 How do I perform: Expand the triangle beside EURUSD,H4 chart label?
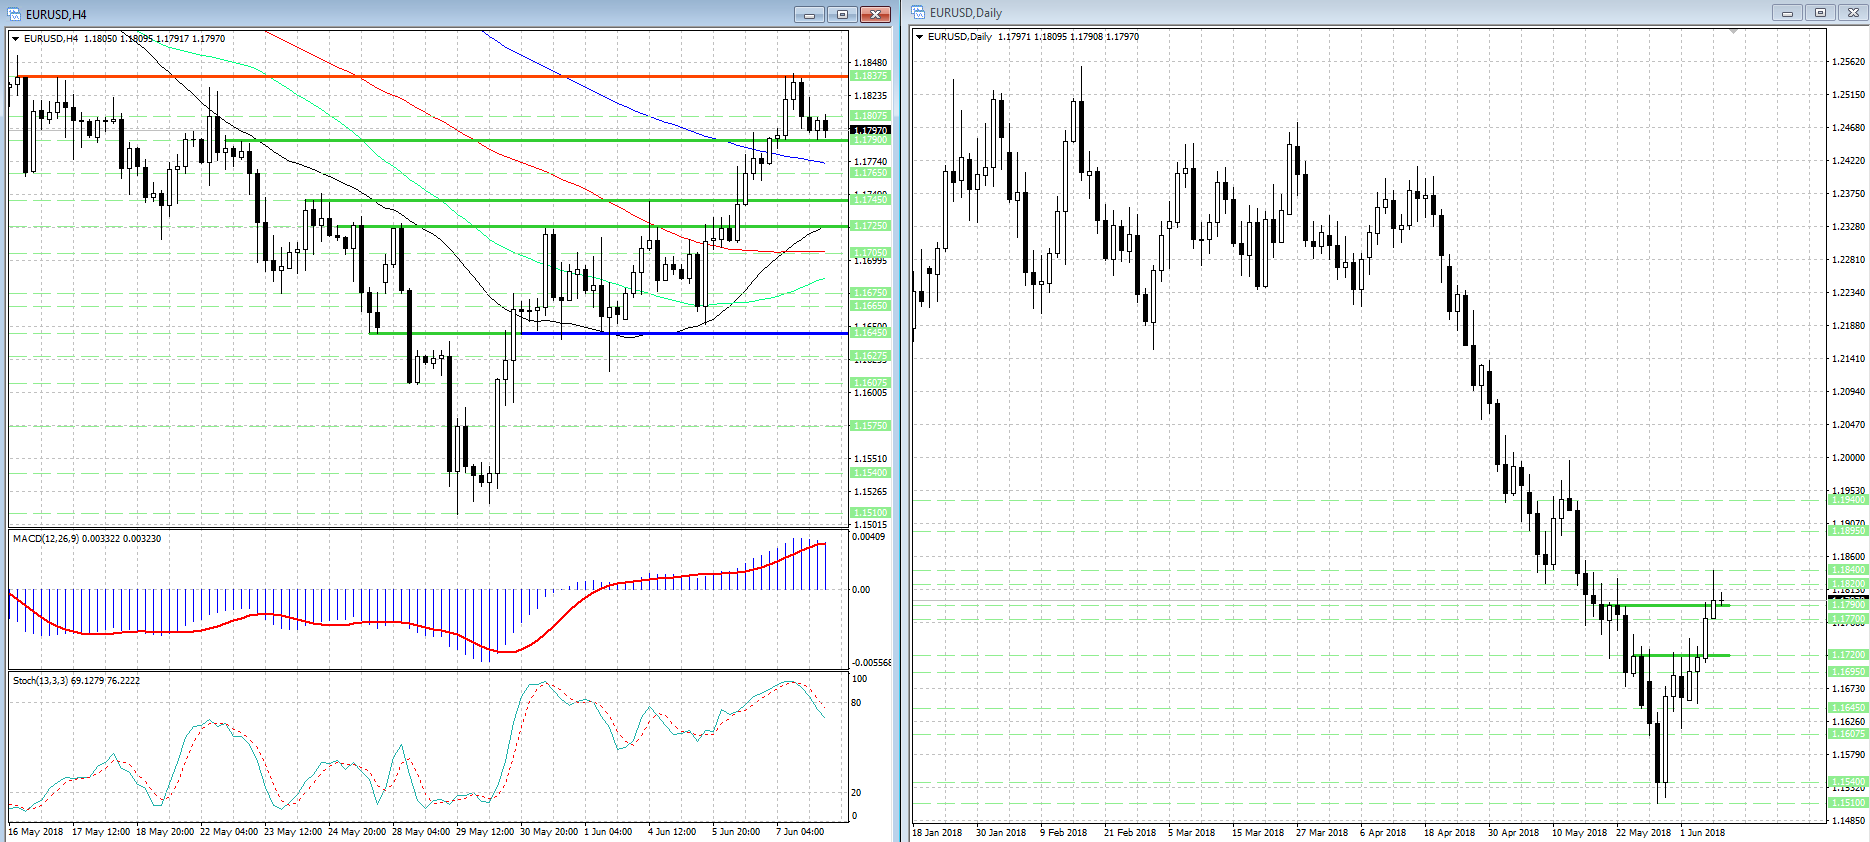pyautogui.click(x=16, y=39)
